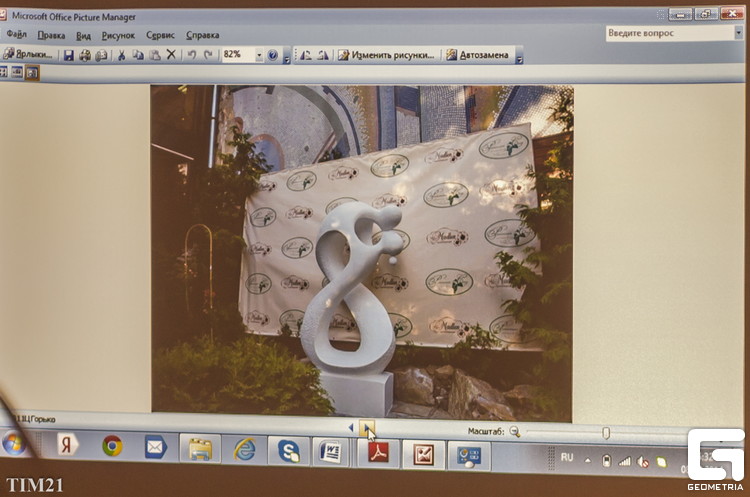Viewport: 750px width, 497px height.
Task: Click the Автозамена button
Action: [x=477, y=55]
